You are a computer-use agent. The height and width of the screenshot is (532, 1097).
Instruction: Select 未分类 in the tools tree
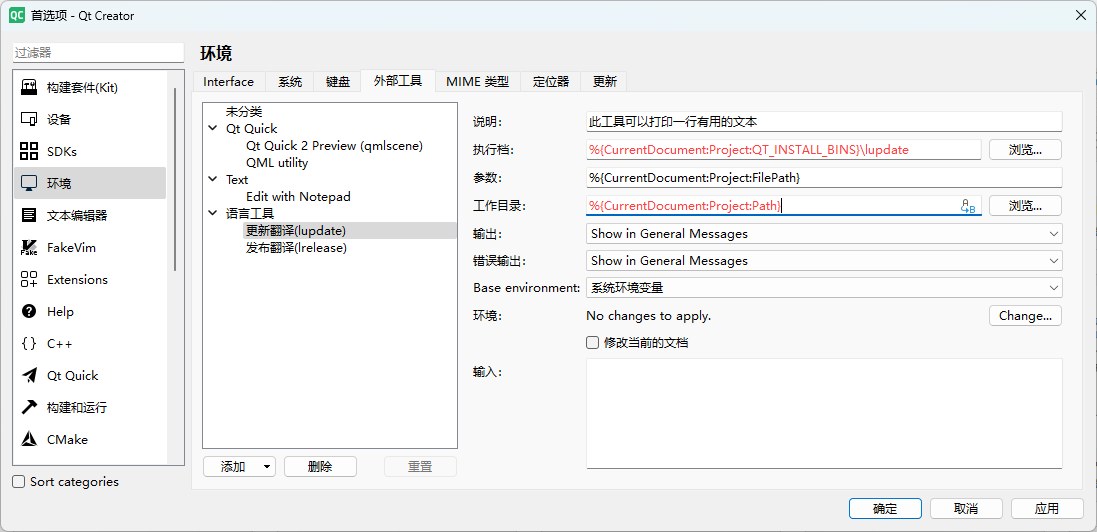pyautogui.click(x=244, y=112)
